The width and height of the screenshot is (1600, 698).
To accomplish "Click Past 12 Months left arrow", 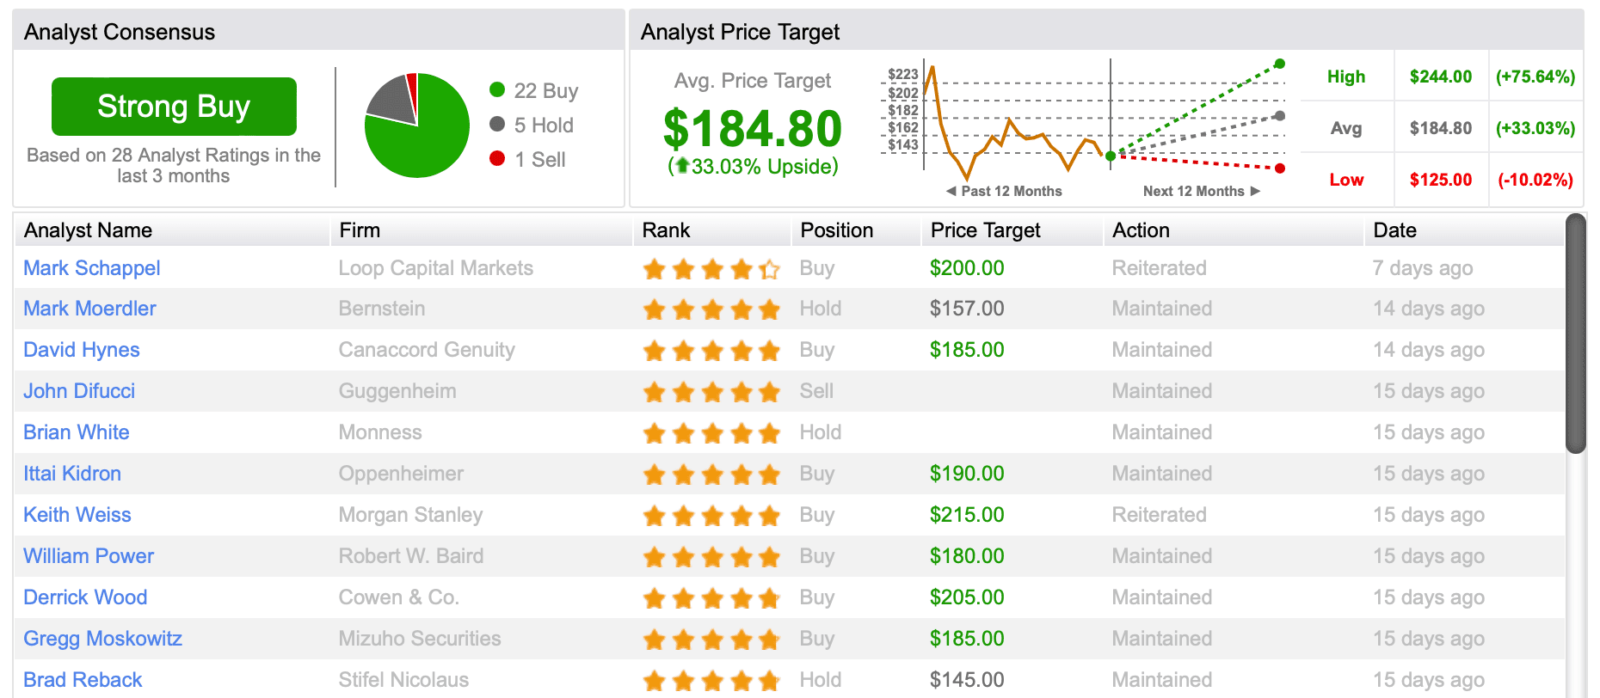I will [951, 191].
